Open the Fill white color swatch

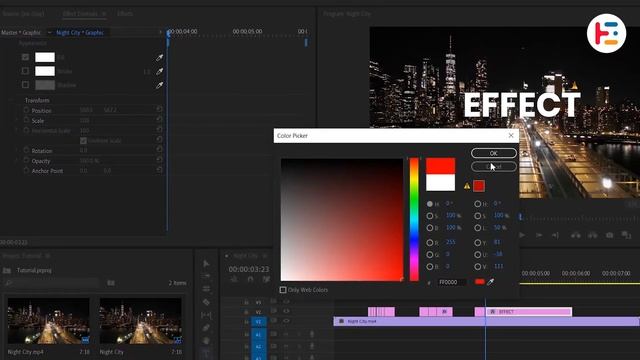pyautogui.click(x=45, y=57)
